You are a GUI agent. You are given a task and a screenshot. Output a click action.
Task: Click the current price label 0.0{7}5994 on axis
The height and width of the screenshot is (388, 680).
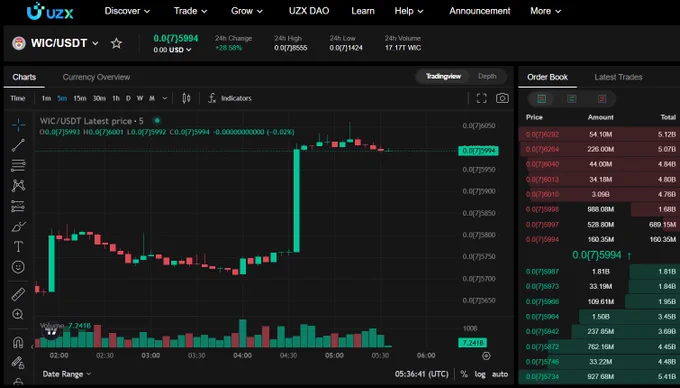point(478,151)
